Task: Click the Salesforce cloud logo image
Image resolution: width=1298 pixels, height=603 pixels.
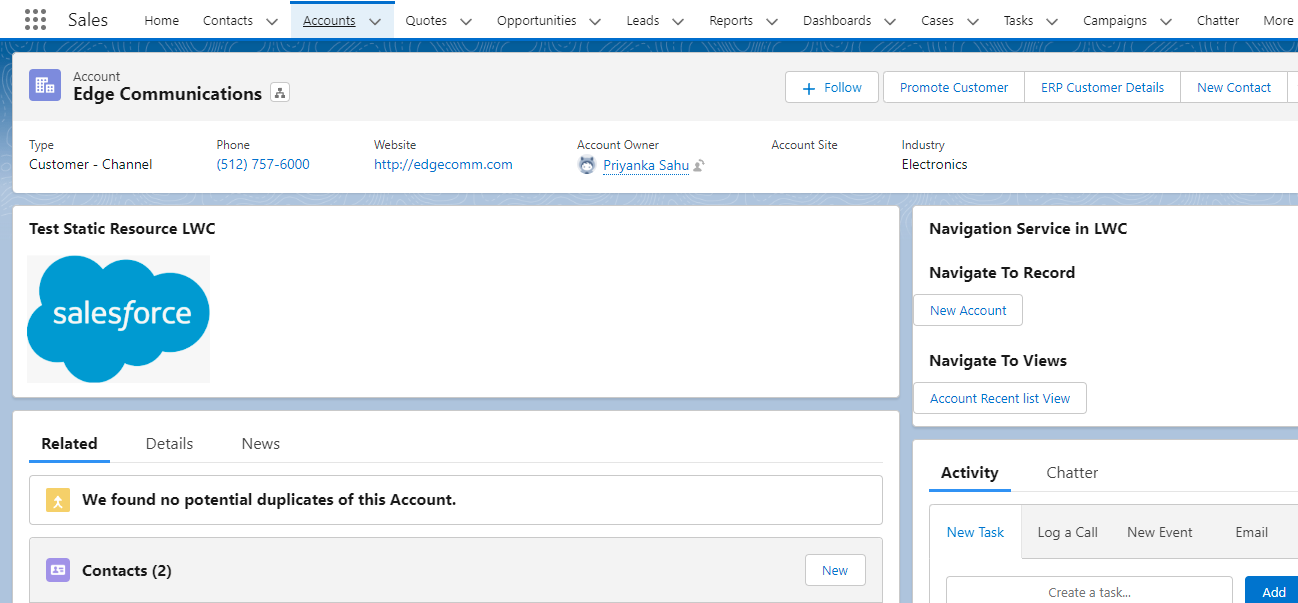Action: 118,319
